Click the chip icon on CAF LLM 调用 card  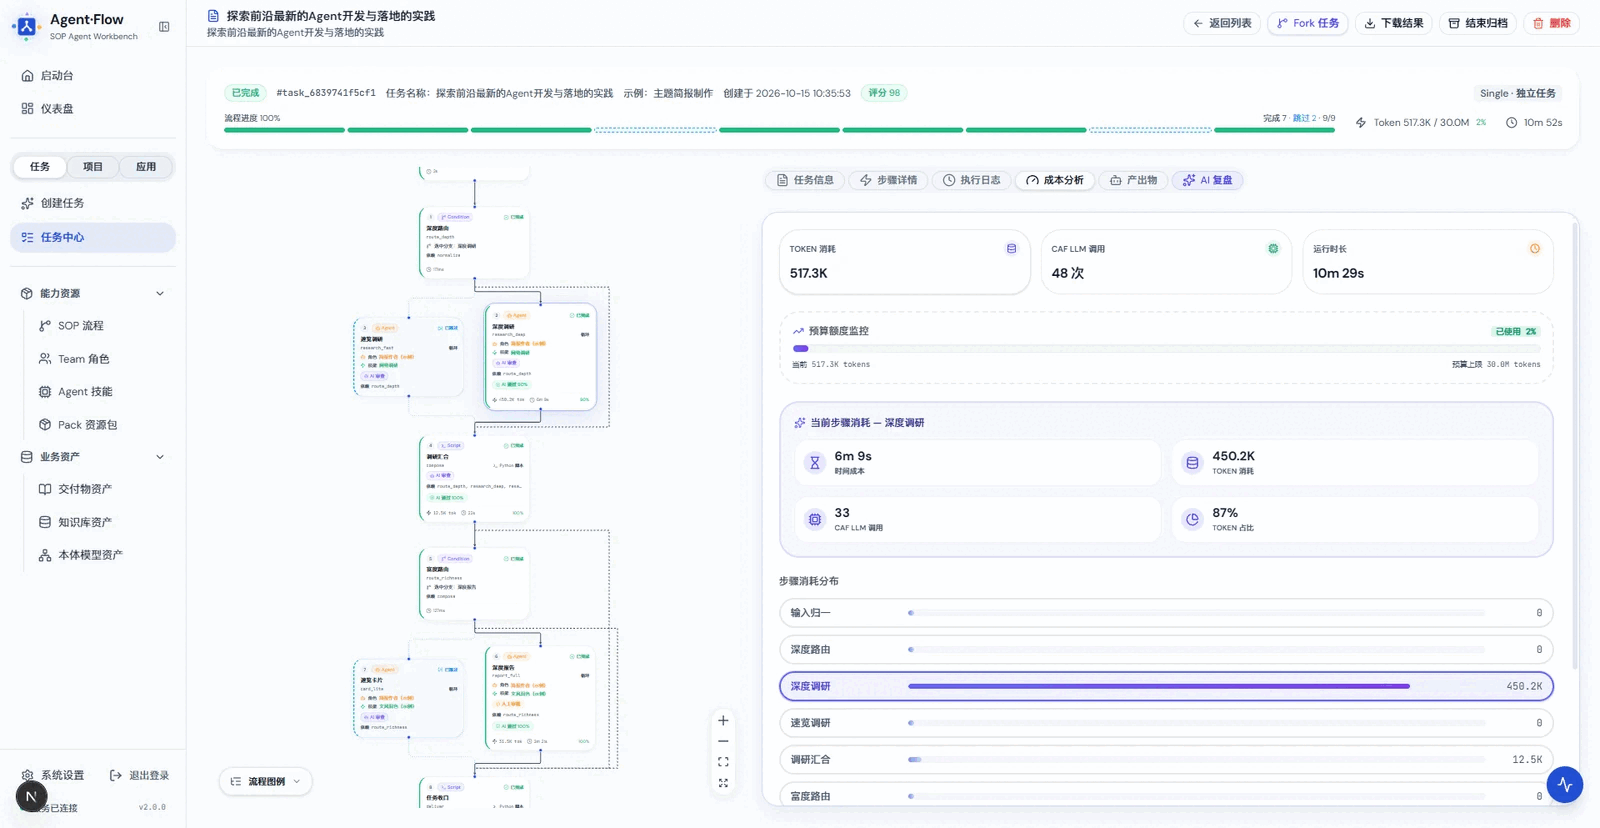coord(1273,249)
